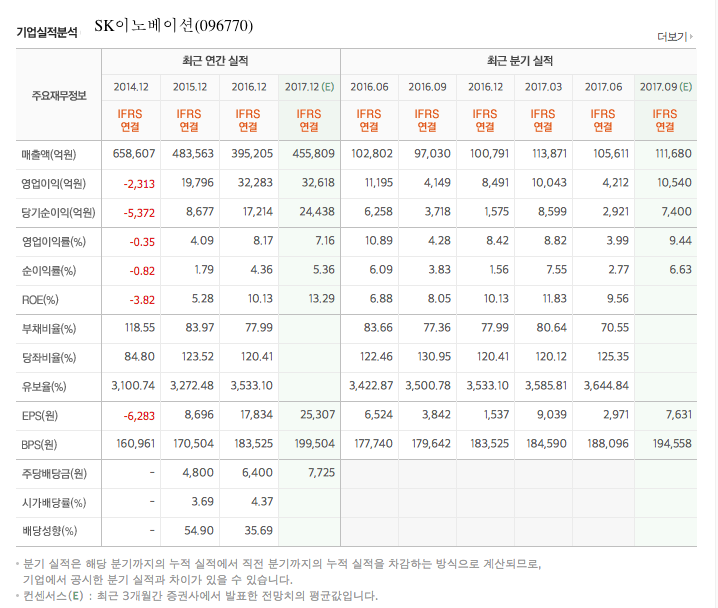Select the 10,540 quarterly profit estimate

coord(674,183)
